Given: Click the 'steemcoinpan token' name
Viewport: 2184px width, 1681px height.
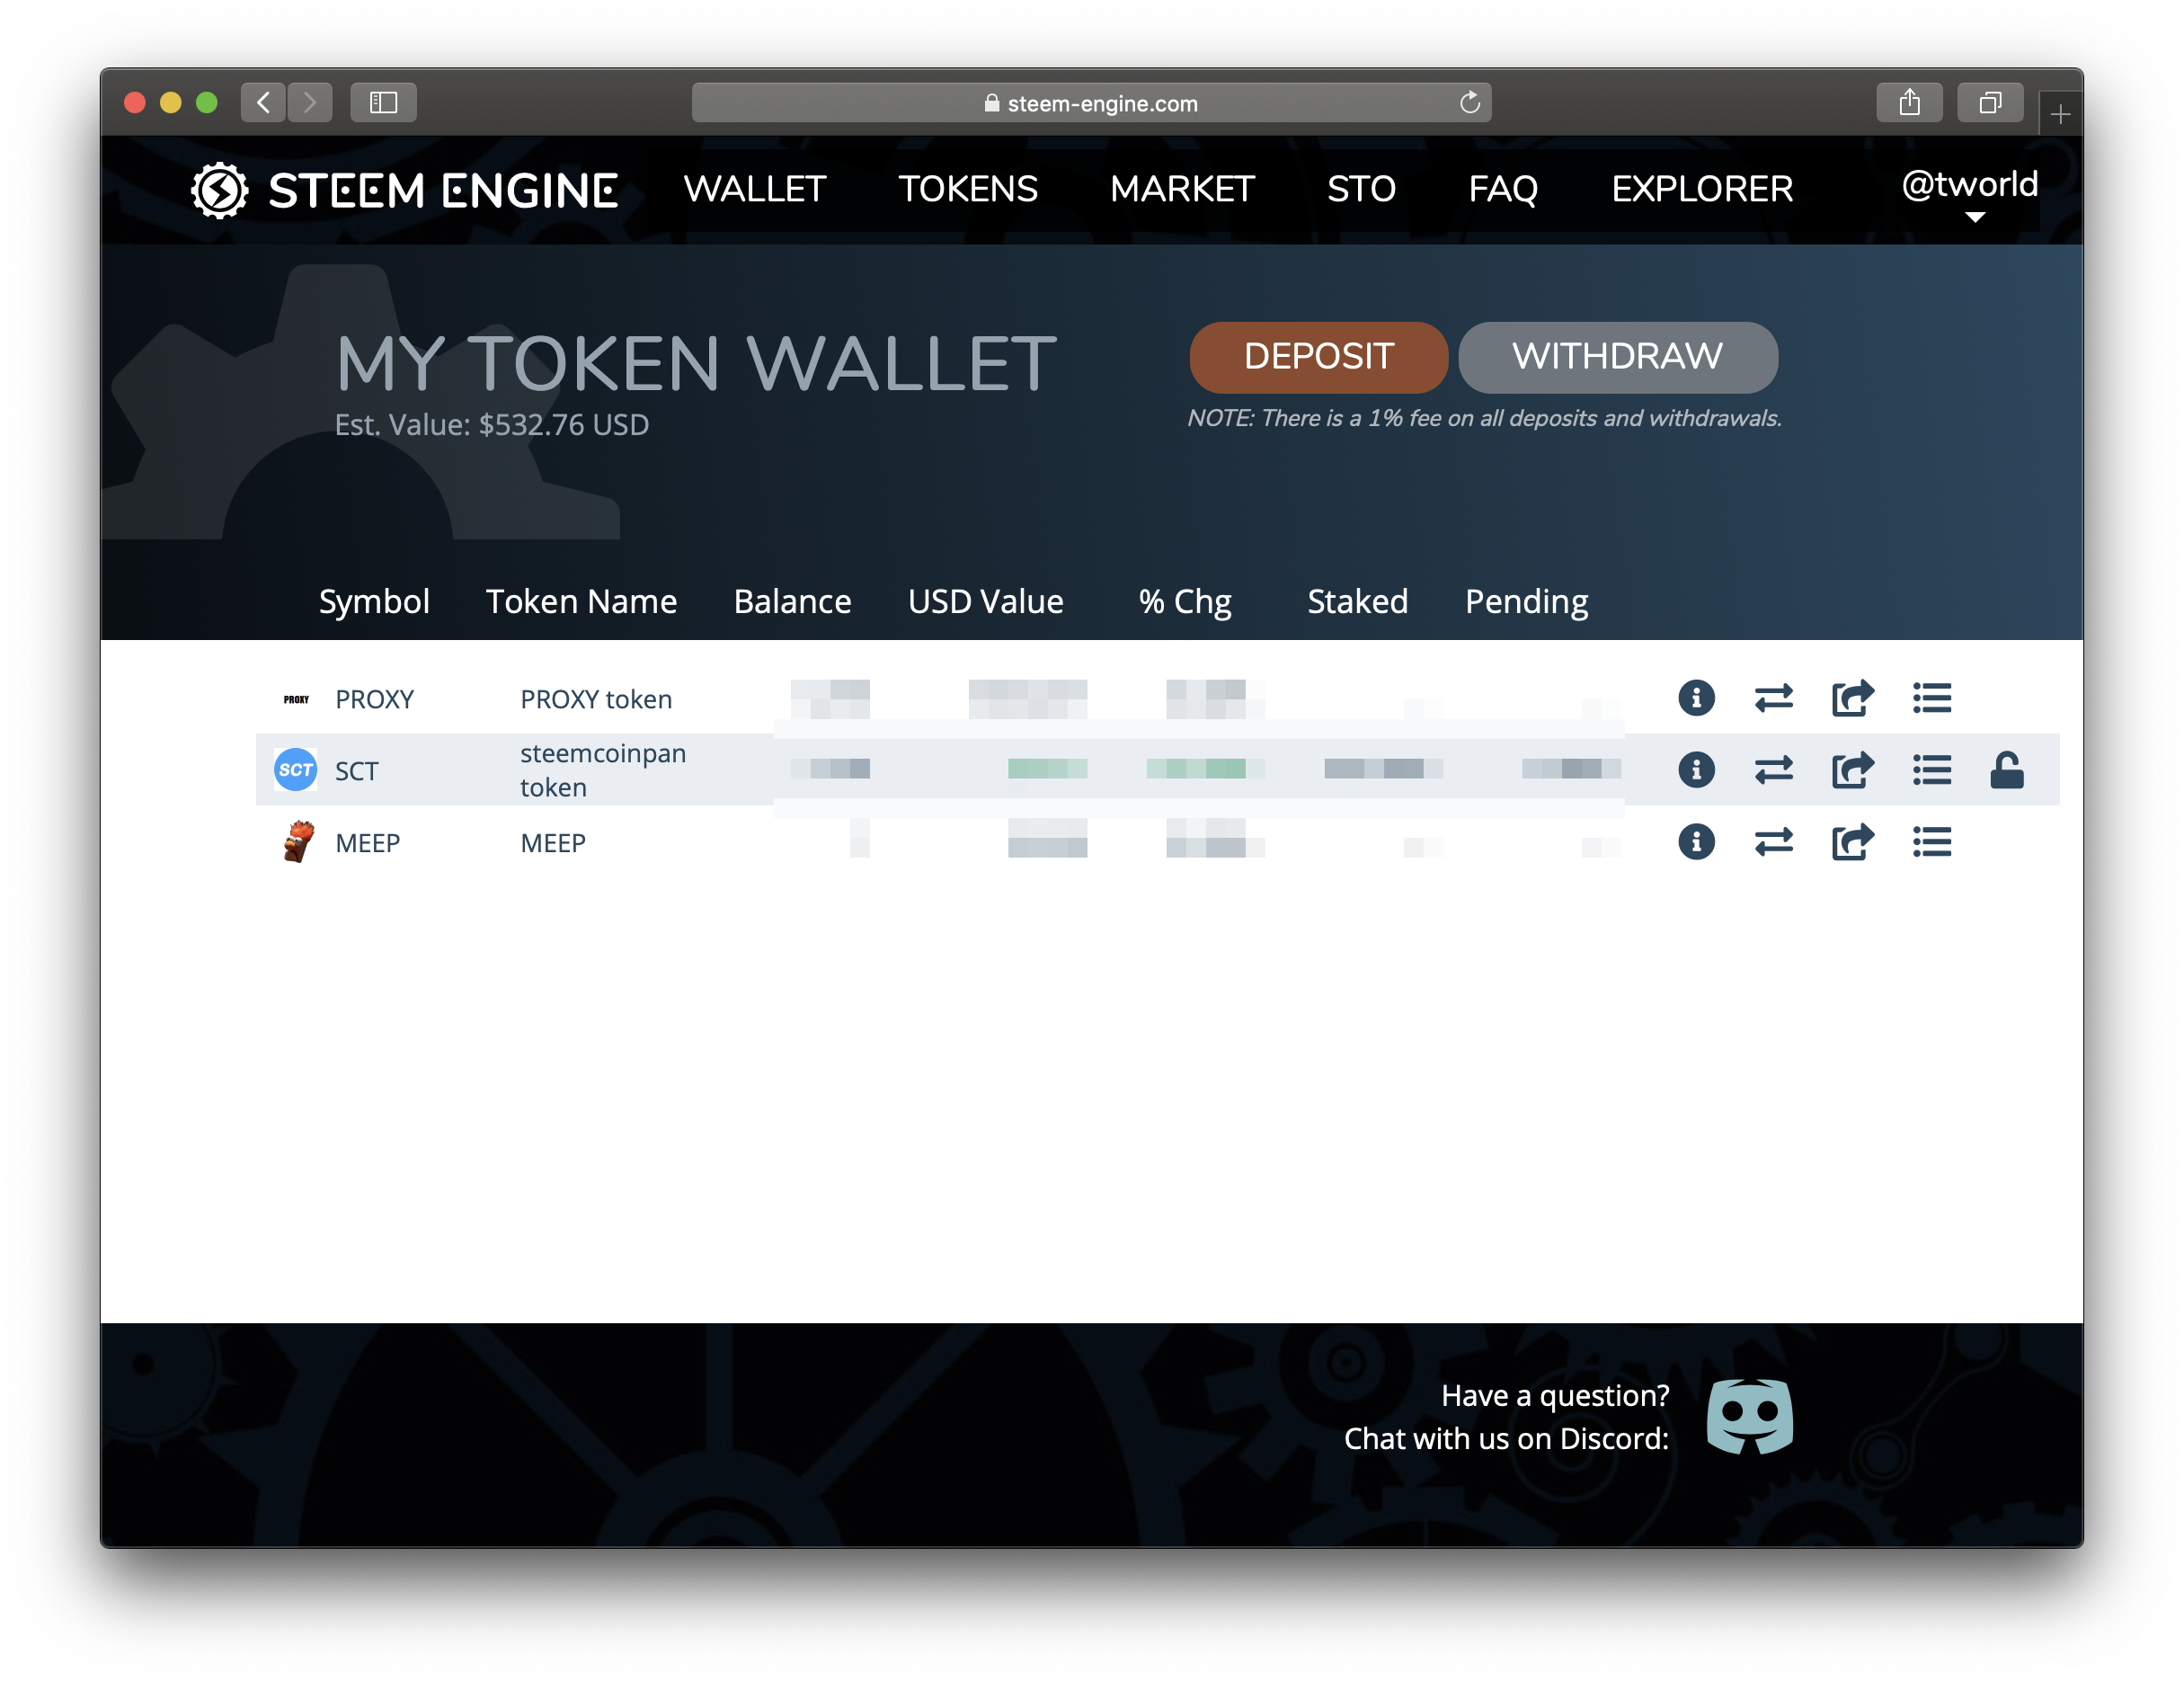Looking at the screenshot, I should click(x=603, y=770).
